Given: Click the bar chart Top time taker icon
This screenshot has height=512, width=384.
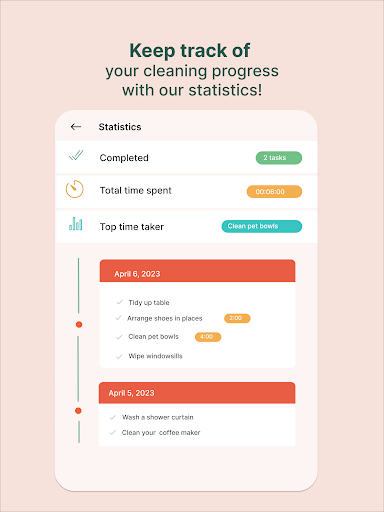Looking at the screenshot, I should [76, 224].
